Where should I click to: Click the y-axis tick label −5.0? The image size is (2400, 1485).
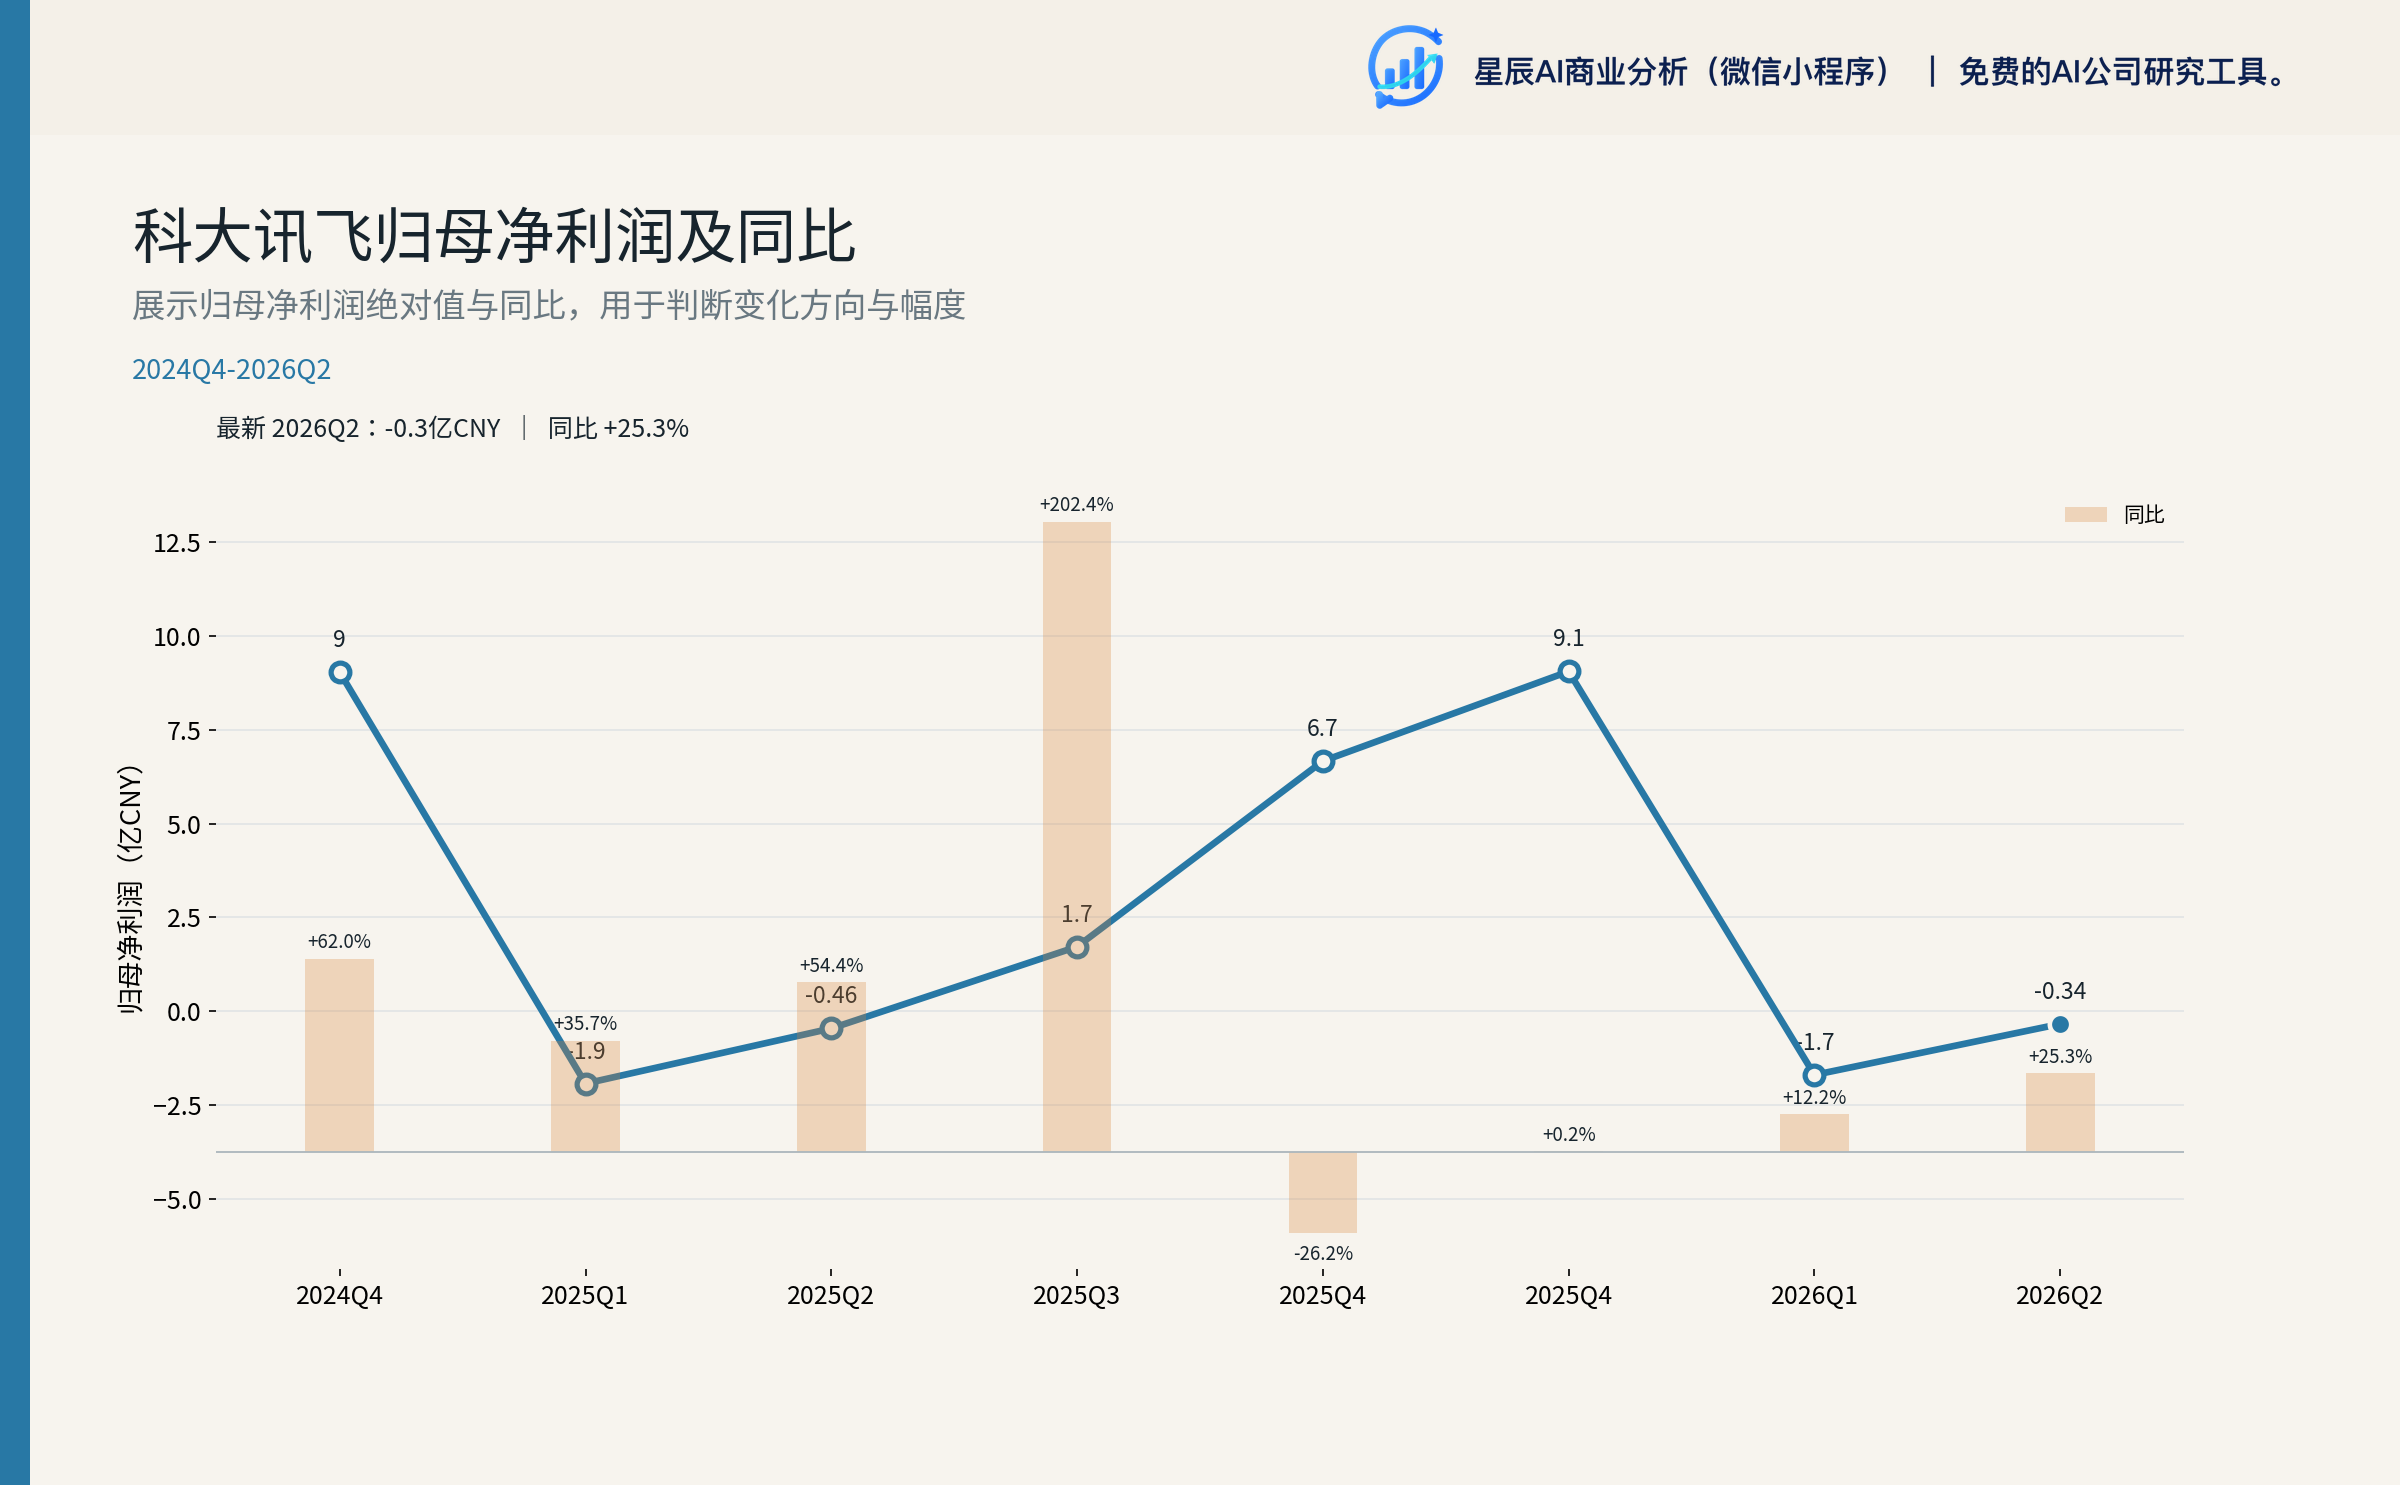177,1200
